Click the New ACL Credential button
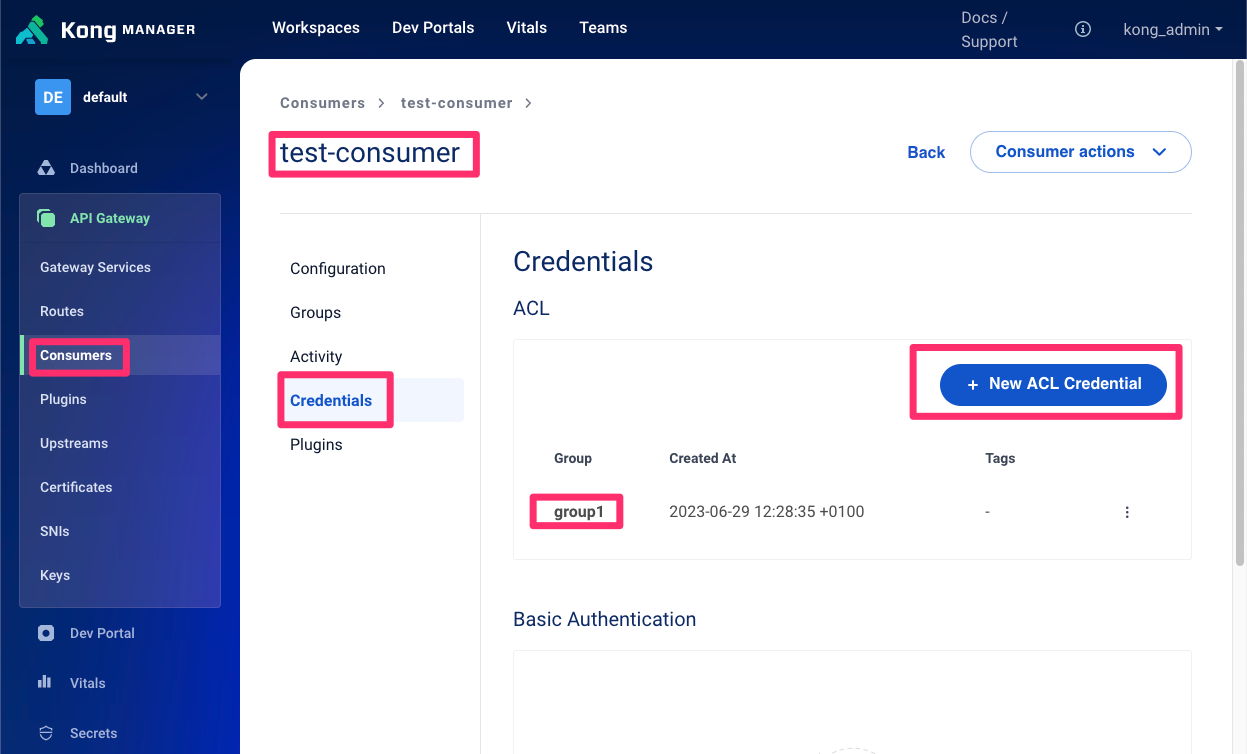 click(1053, 384)
